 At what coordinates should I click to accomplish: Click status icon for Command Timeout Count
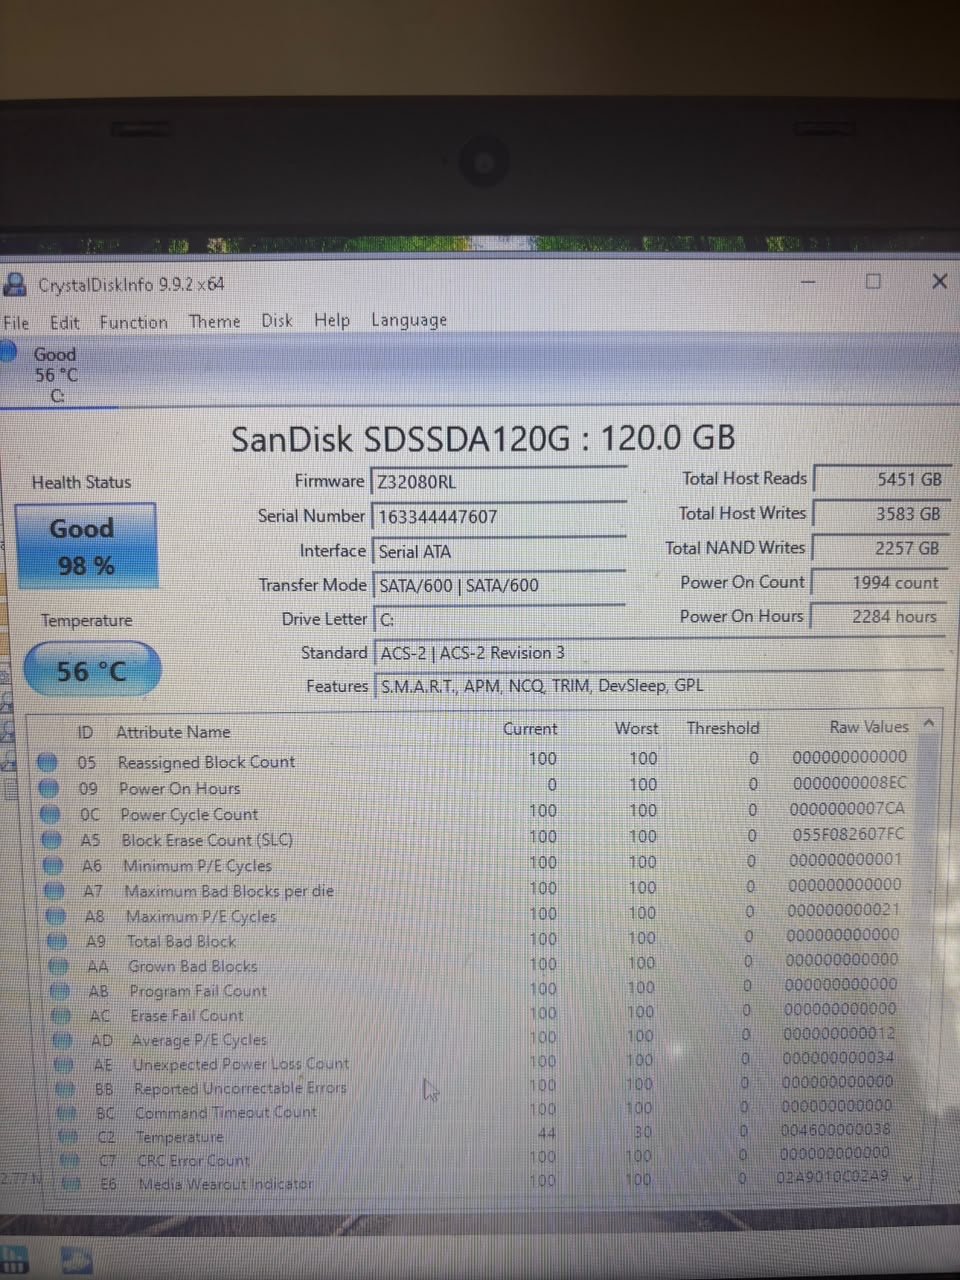click(67, 1112)
